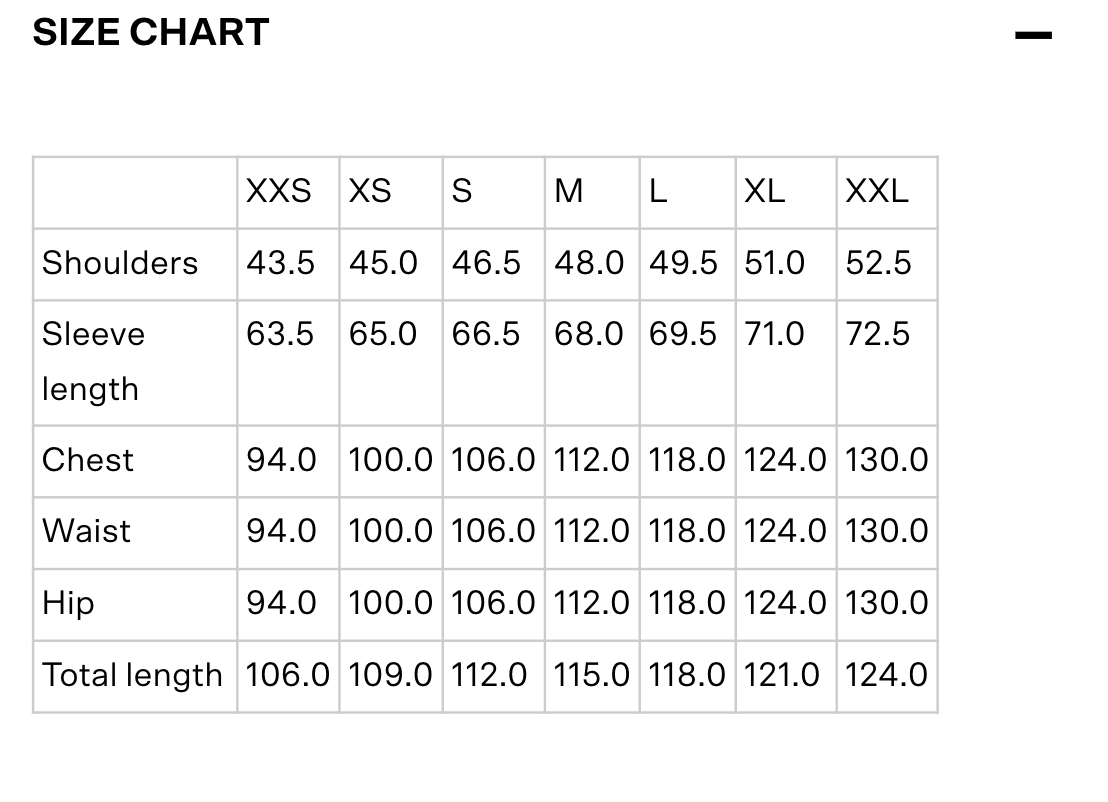This screenshot has width=1108, height=802.
Task: Click the 52.5 Shoulders value for XXL
Action: coord(878,263)
